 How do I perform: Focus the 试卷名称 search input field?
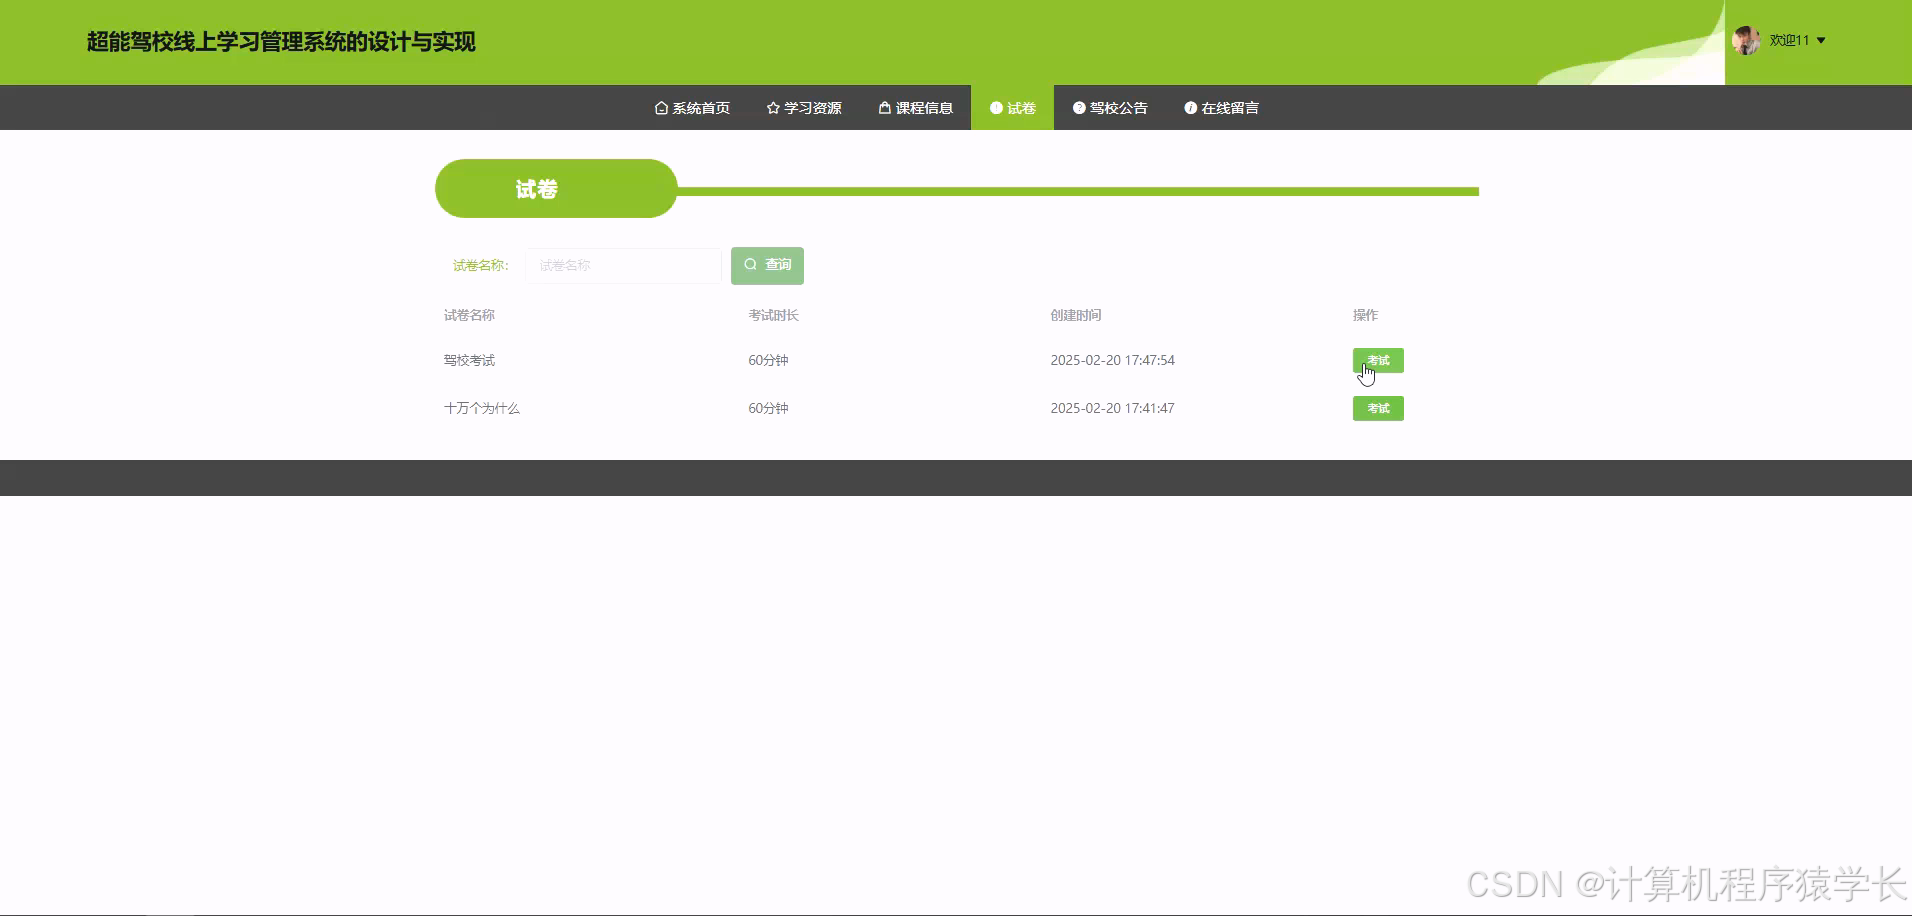(623, 266)
